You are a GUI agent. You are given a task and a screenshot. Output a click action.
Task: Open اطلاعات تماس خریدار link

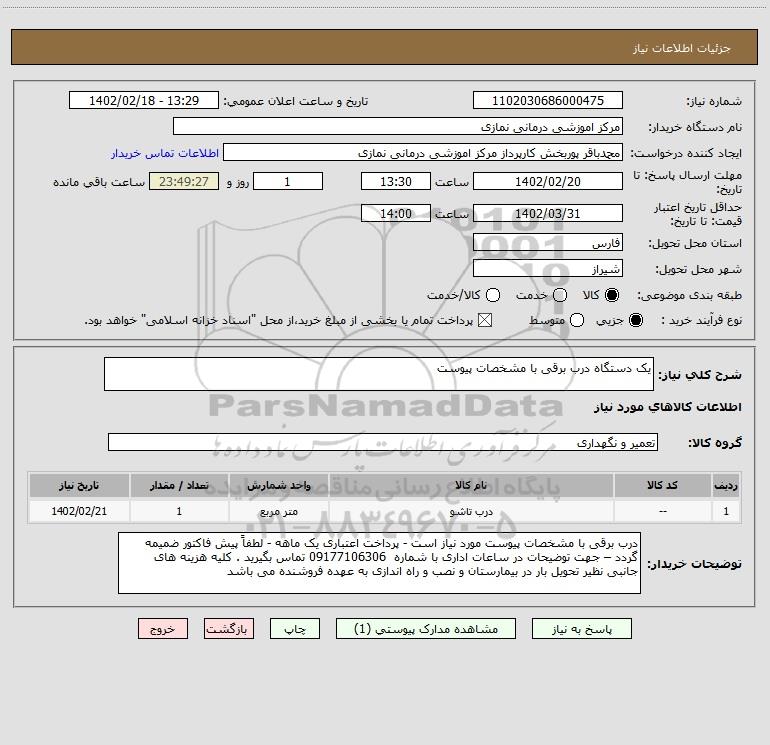tap(165, 153)
